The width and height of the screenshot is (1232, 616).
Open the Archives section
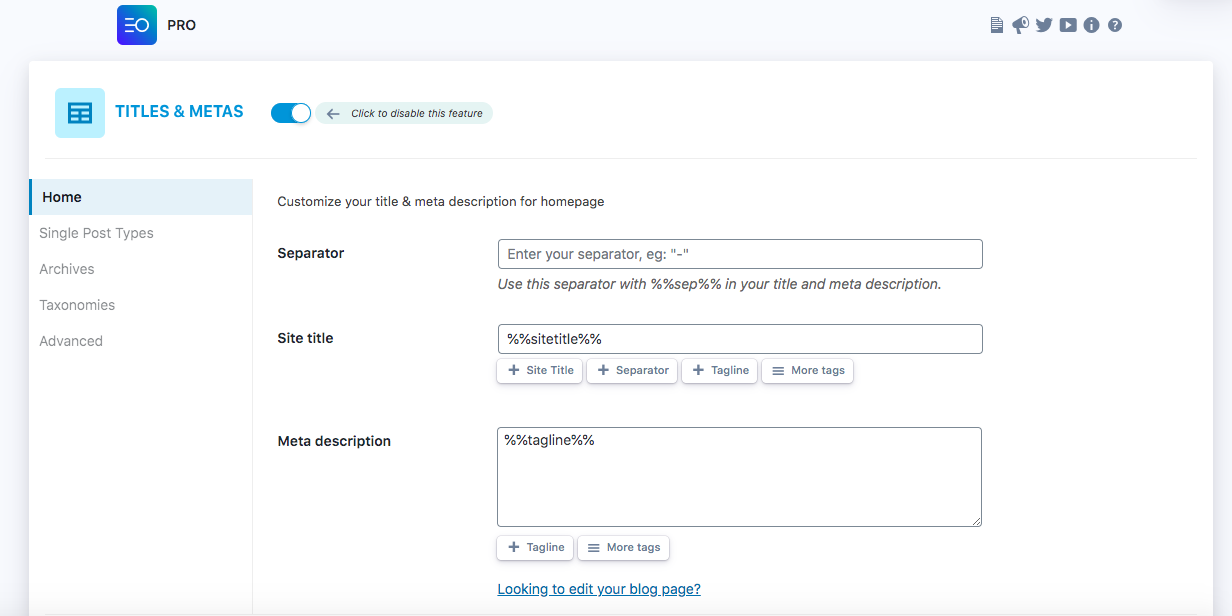(66, 268)
